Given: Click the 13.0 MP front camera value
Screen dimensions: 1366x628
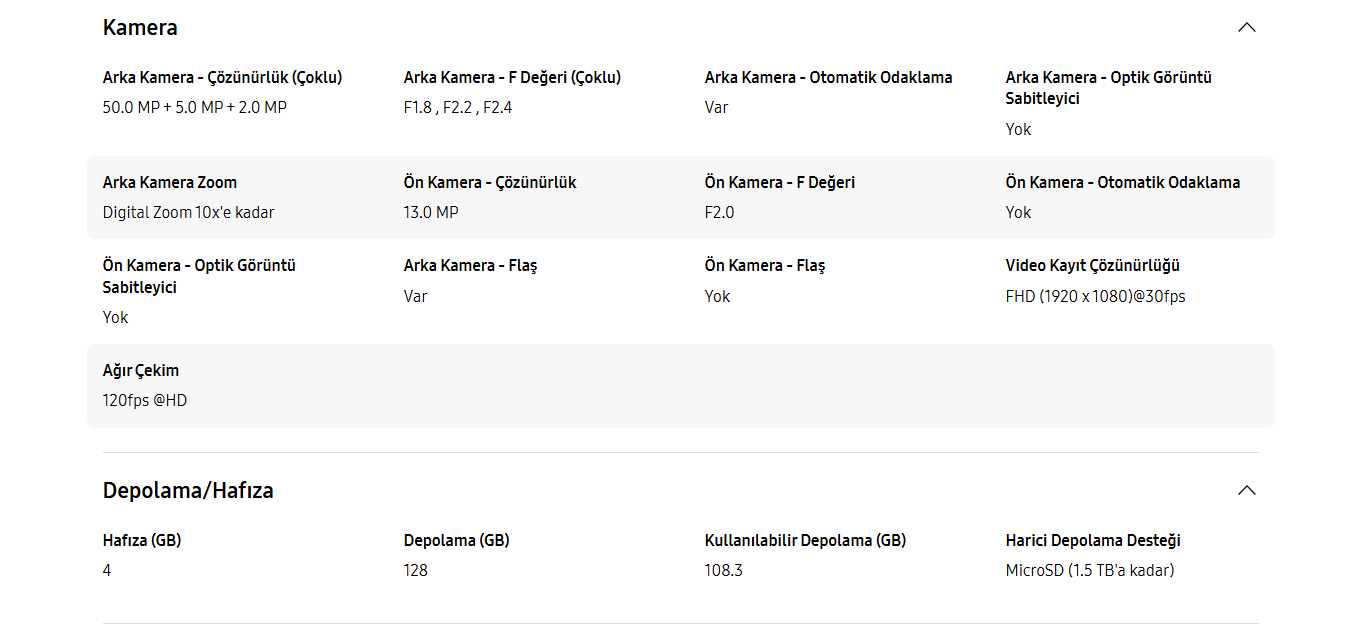Looking at the screenshot, I should 431,212.
